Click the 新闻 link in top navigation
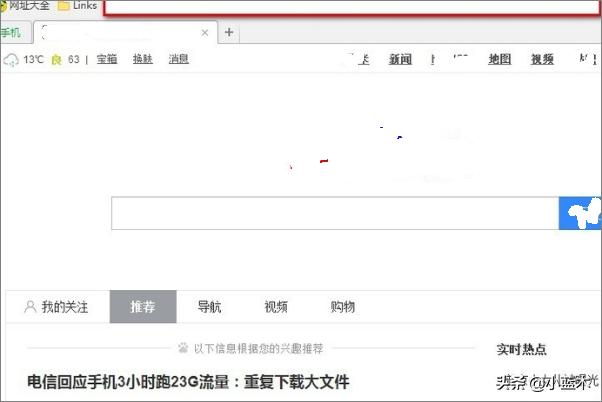Viewport: 602px width, 402px height. (400, 60)
